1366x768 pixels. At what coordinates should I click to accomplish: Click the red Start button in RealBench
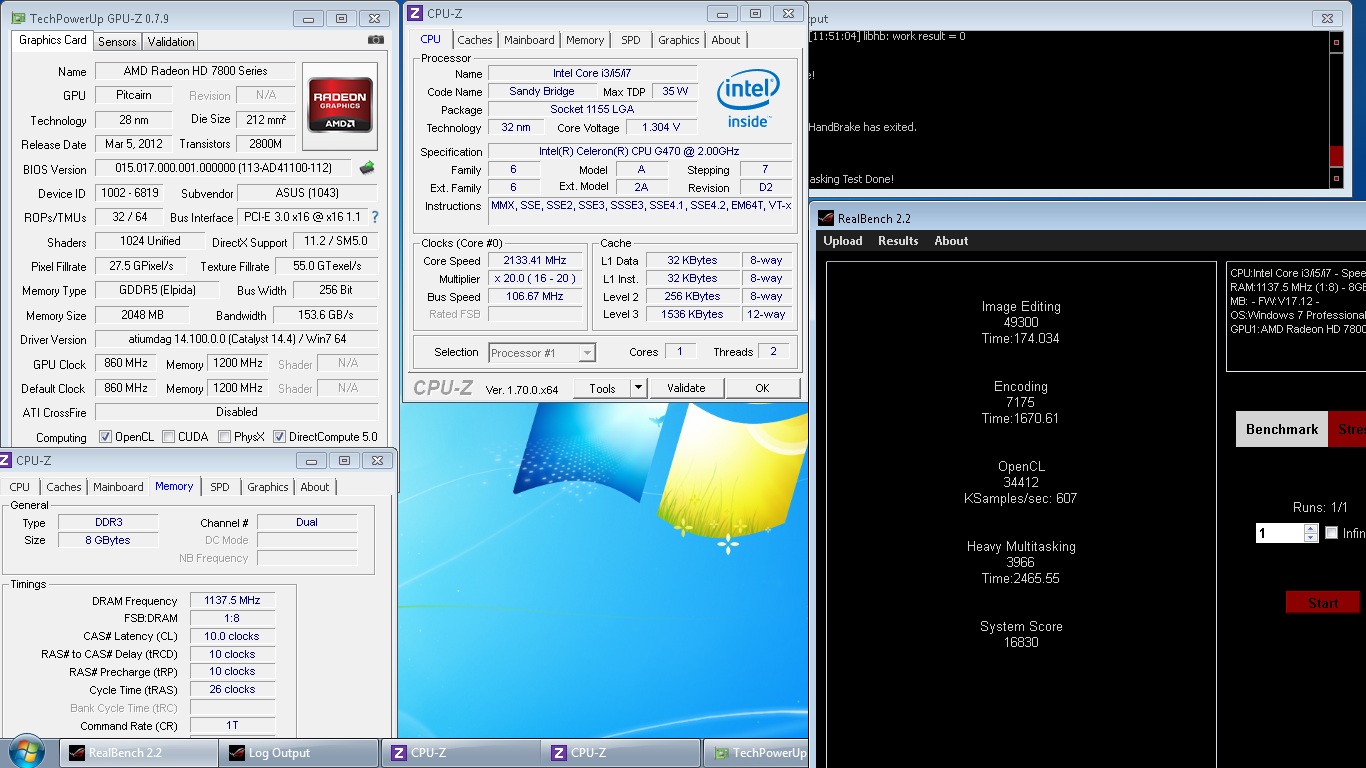click(1323, 602)
